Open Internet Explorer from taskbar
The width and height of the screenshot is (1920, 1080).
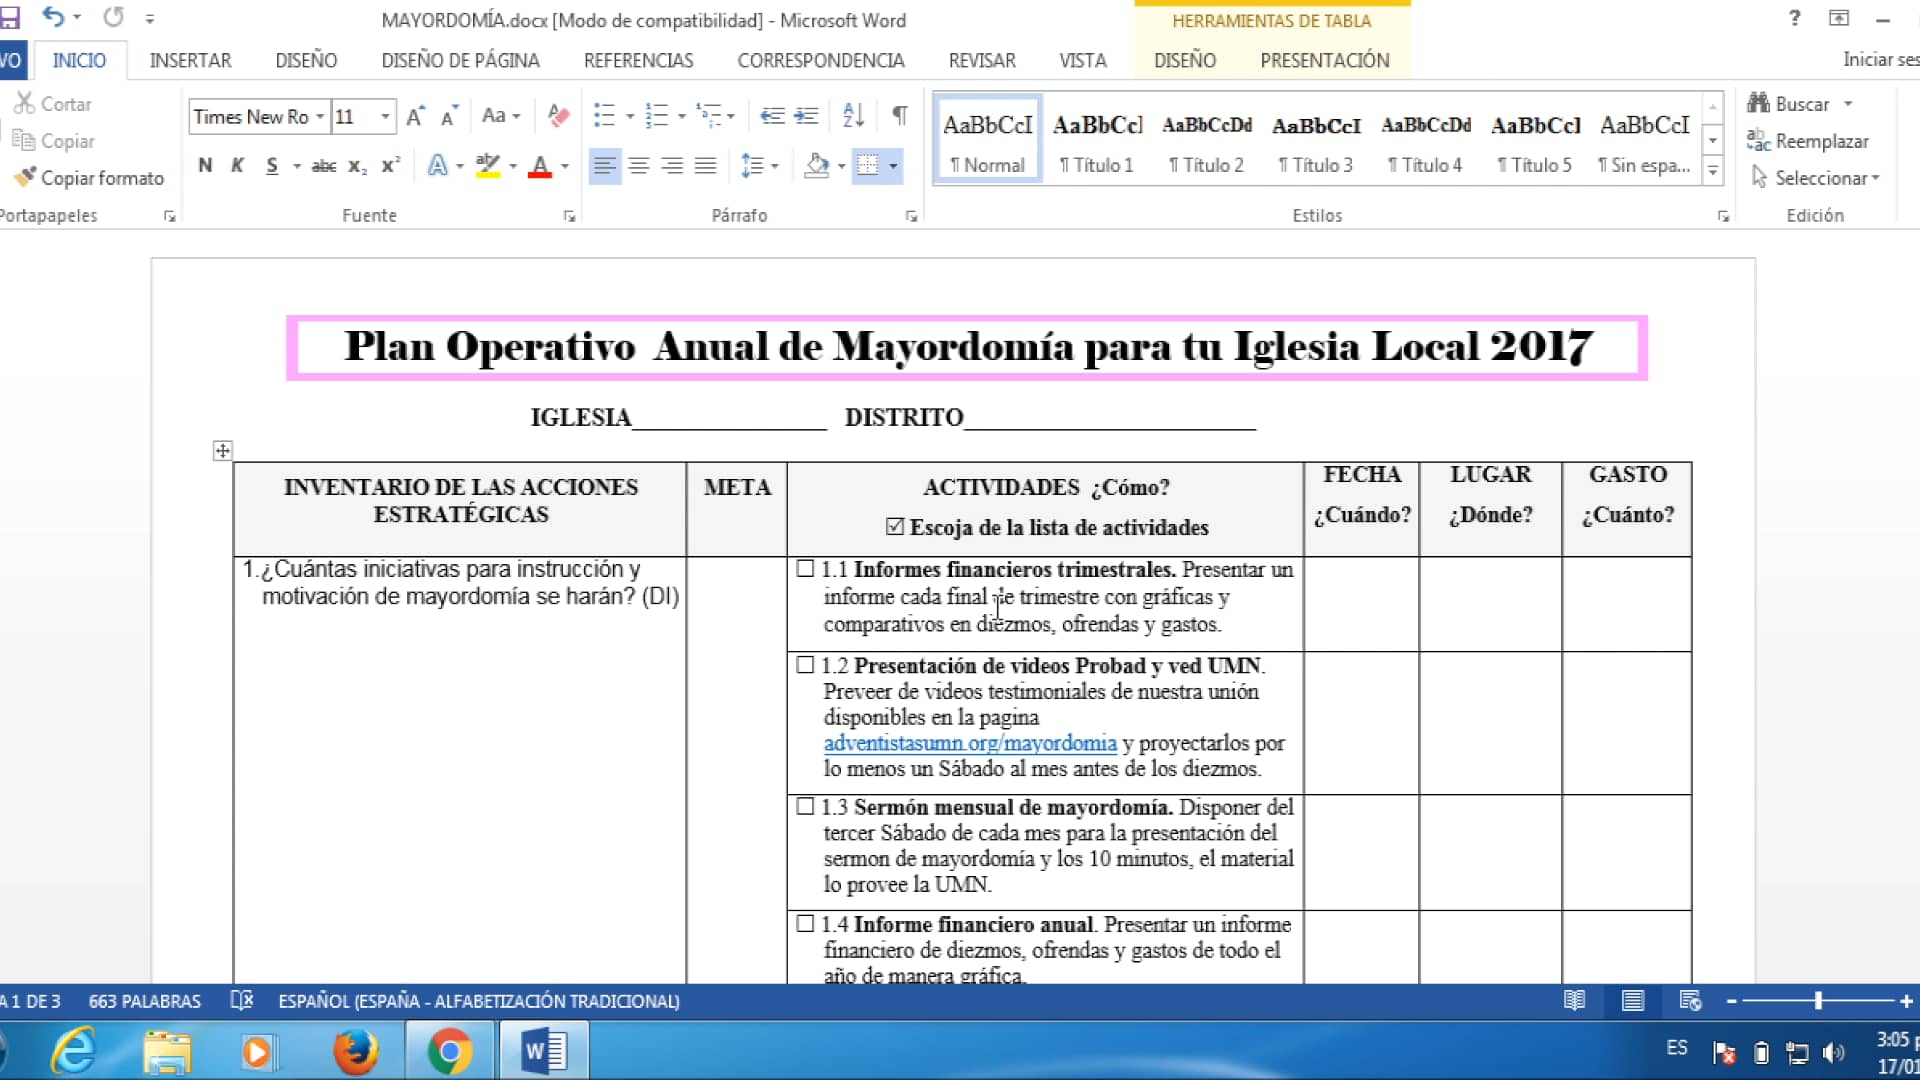pyautogui.click(x=73, y=1051)
